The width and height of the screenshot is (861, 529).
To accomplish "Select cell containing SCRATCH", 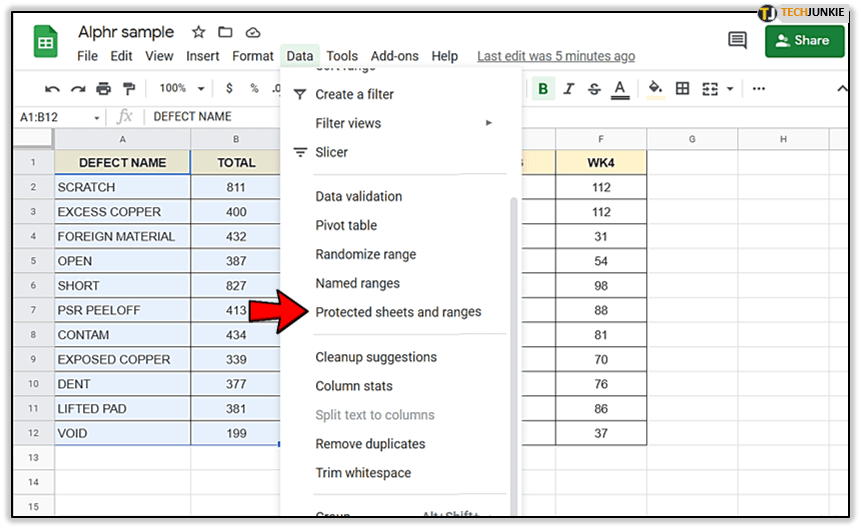I will click(x=122, y=187).
